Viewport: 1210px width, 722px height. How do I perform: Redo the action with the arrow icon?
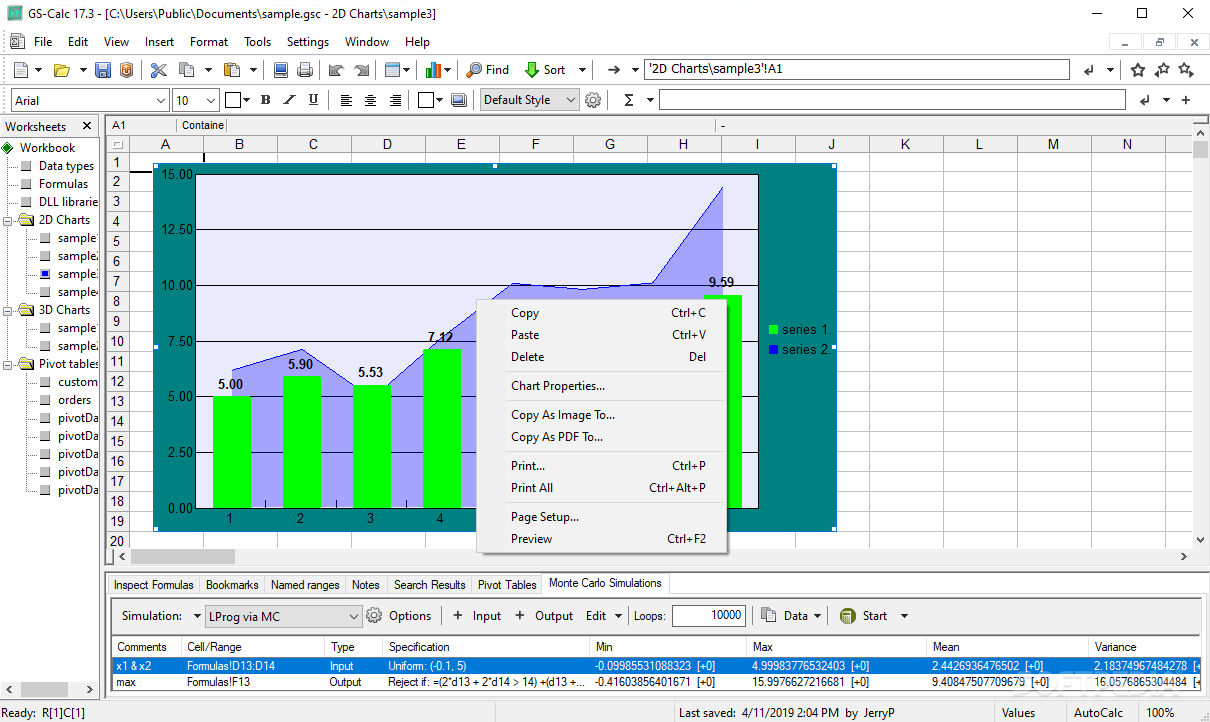[361, 70]
